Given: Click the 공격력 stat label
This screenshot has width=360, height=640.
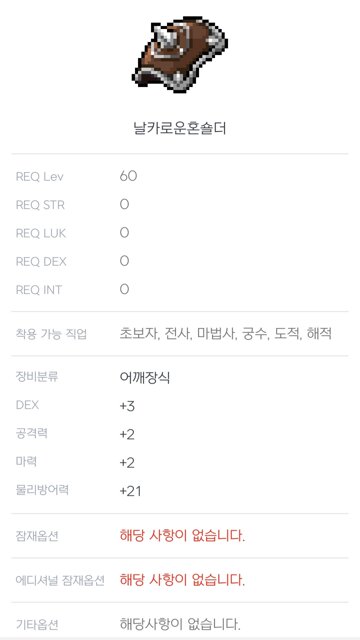Looking at the screenshot, I should point(31,433).
